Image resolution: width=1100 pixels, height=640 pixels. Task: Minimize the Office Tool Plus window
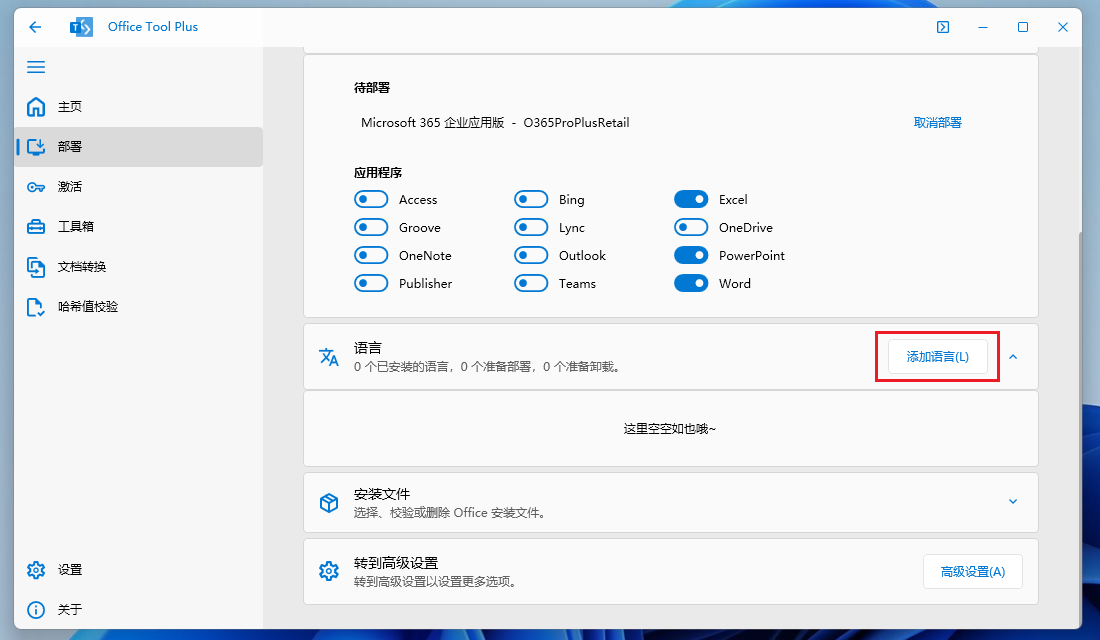click(983, 27)
